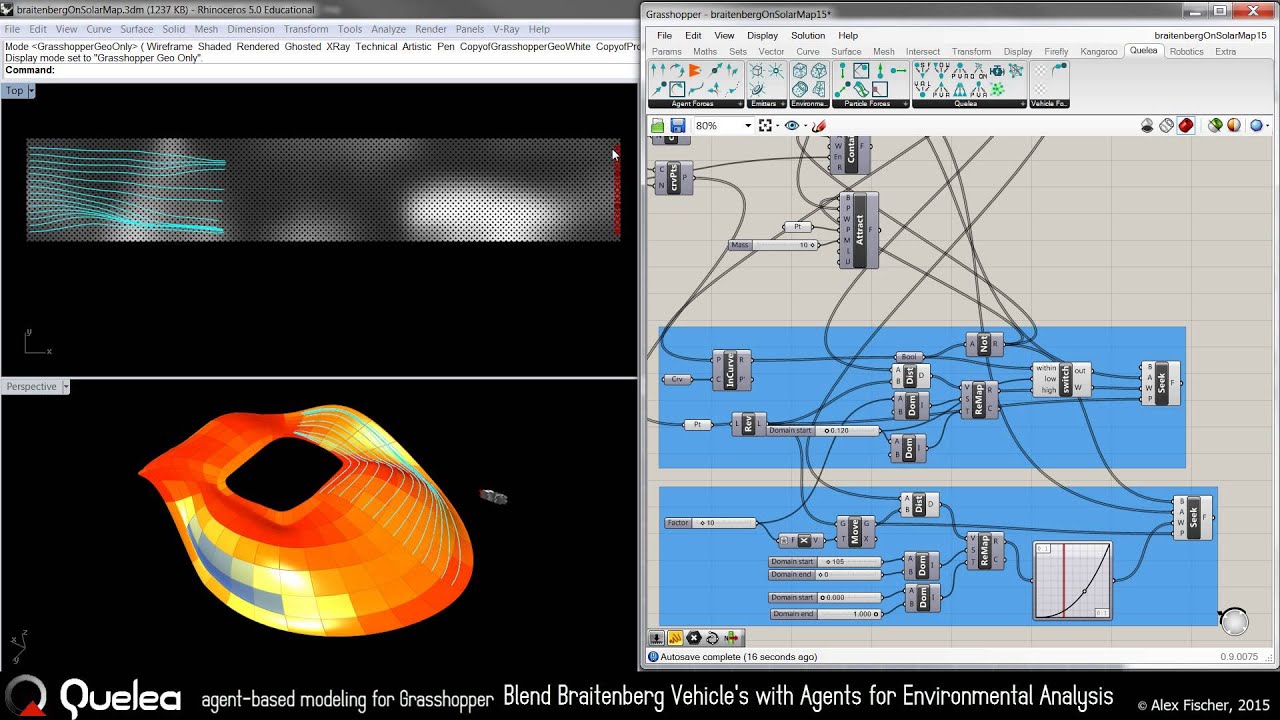Click the blue floppy Save icon in Grasshopper
Viewport: 1280px width, 720px height.
click(x=677, y=126)
